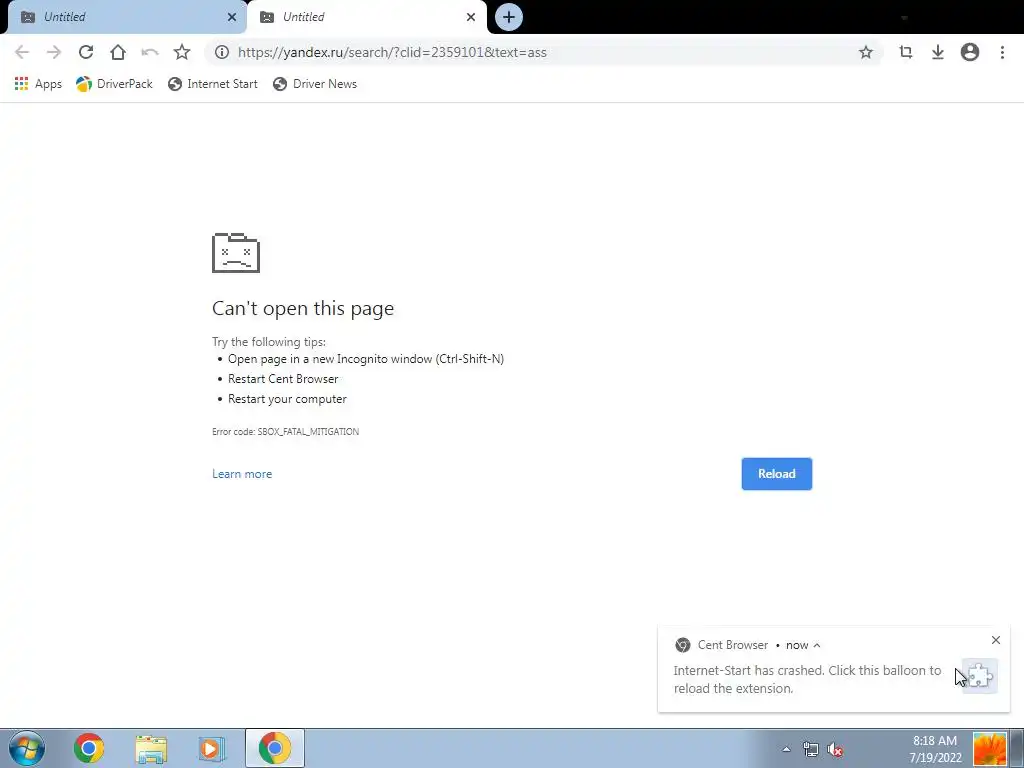Image resolution: width=1024 pixels, height=768 pixels.
Task: Click the orange flower tray thumbnail
Action: [x=990, y=749]
